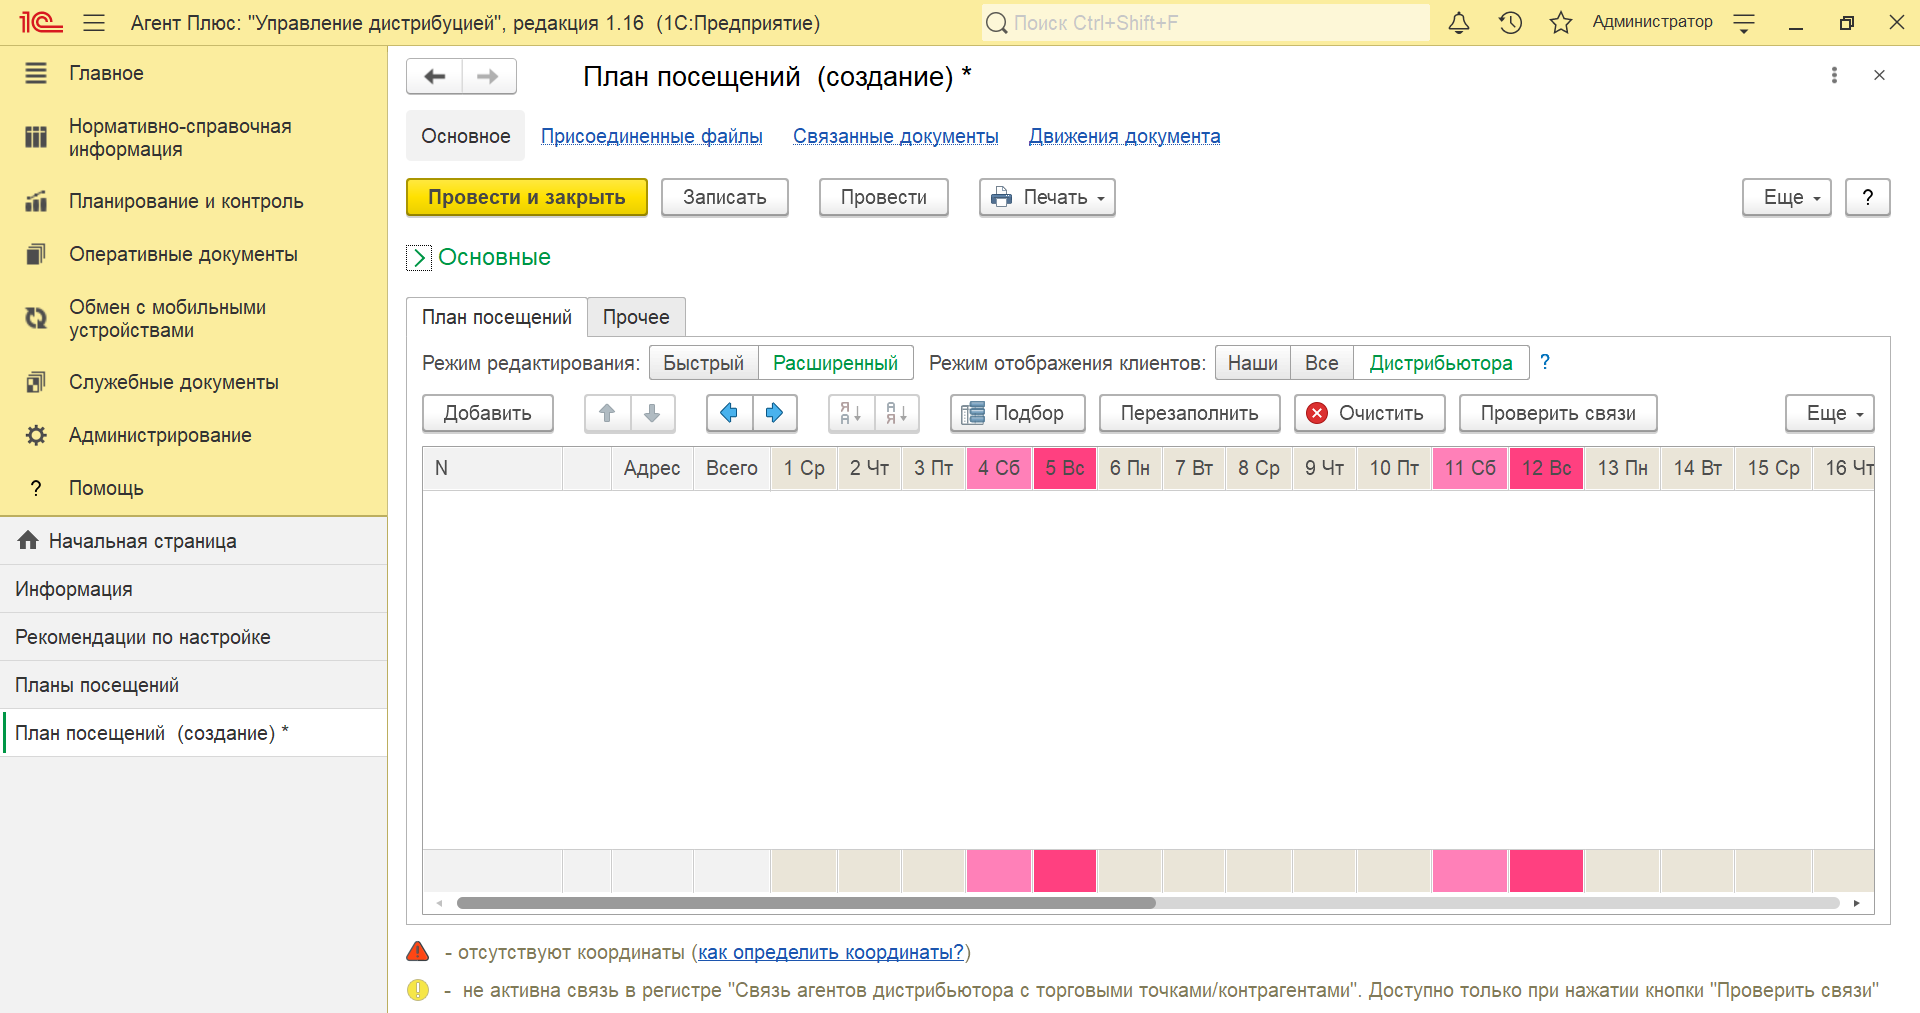Shift period right with blue right arrow

point(774,413)
